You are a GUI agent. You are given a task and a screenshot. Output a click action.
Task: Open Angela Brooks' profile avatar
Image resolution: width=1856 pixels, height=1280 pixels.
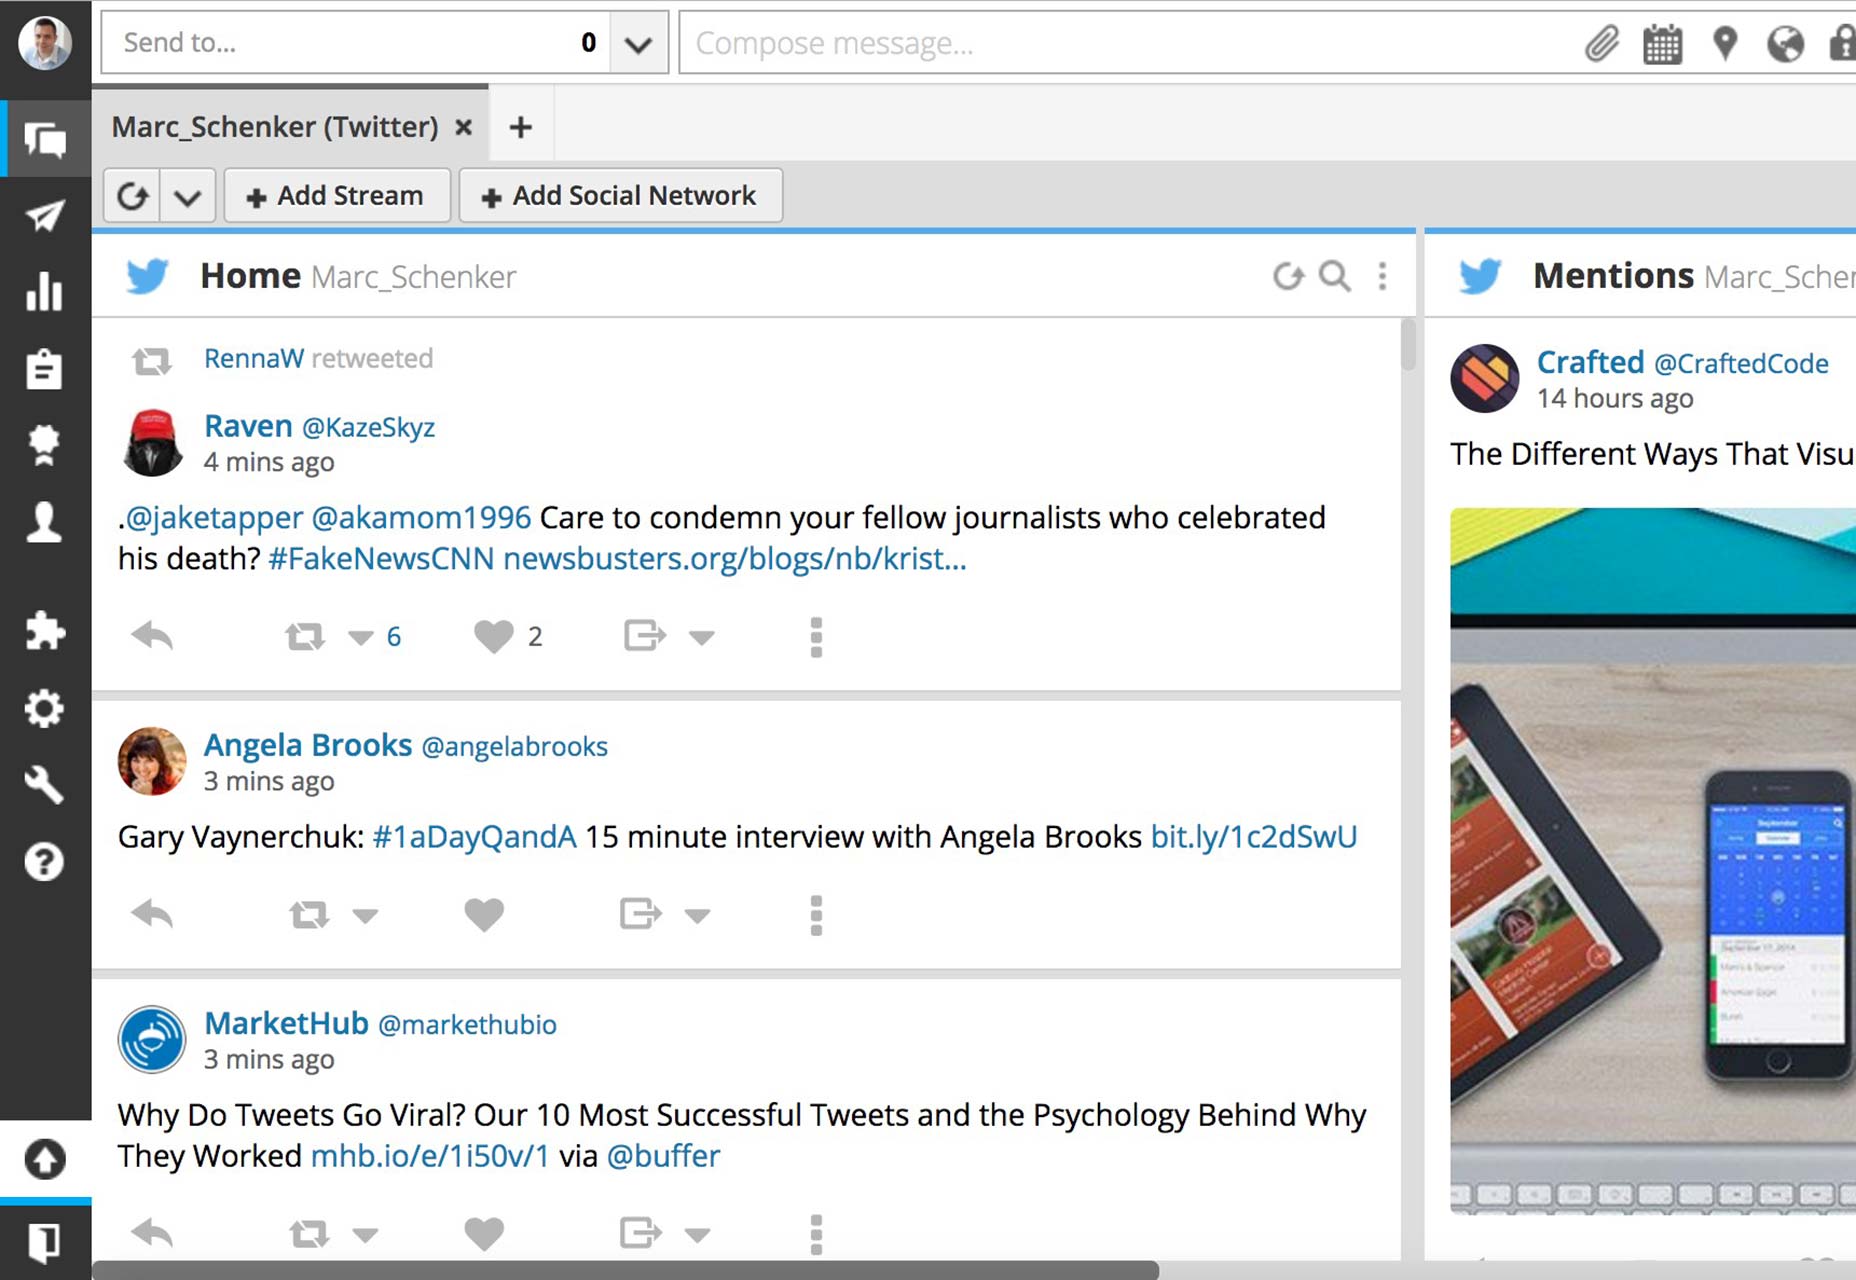(x=152, y=761)
